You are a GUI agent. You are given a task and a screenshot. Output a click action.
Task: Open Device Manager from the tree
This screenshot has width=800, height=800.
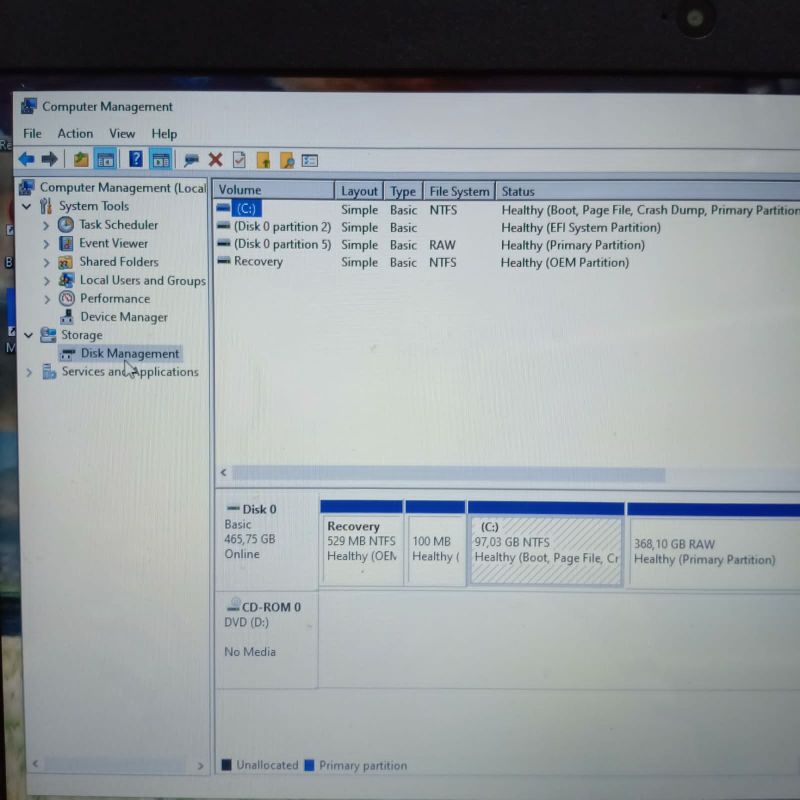123,317
